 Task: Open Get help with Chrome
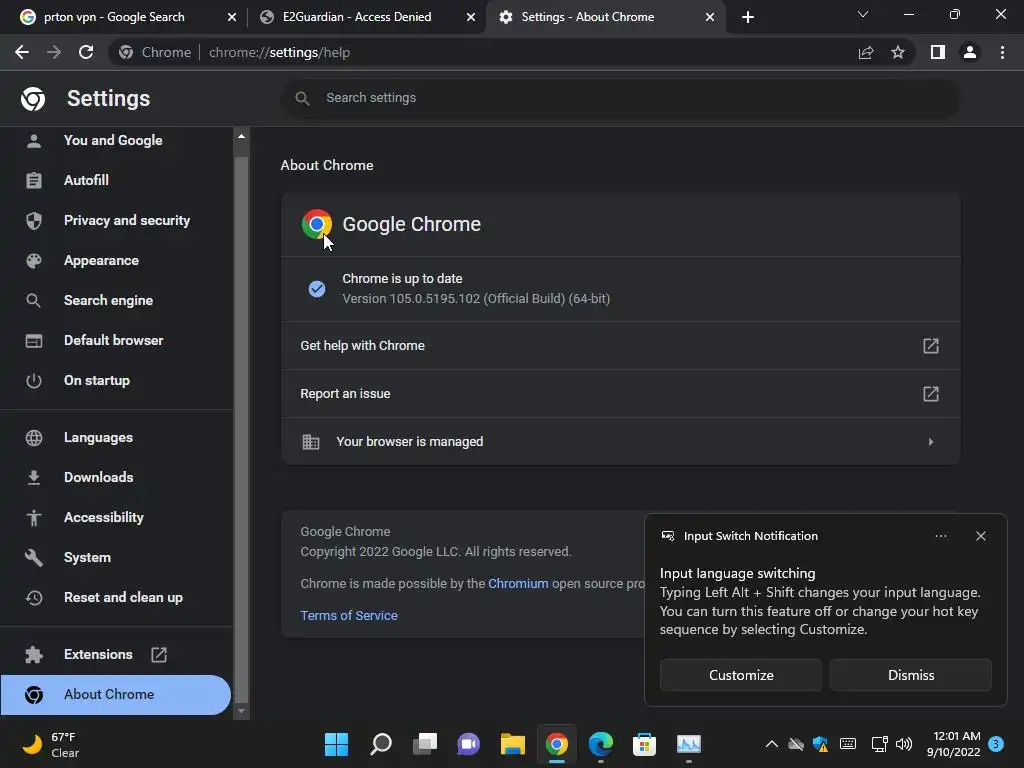620,345
